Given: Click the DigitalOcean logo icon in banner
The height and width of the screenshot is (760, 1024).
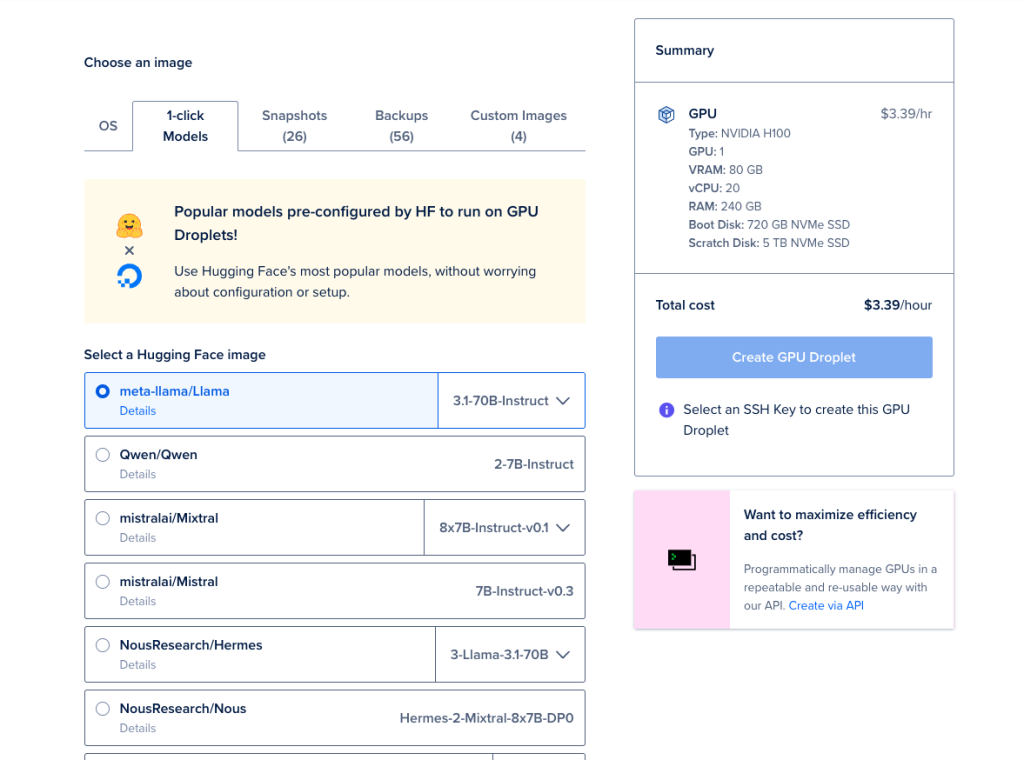Looking at the screenshot, I should (x=129, y=276).
